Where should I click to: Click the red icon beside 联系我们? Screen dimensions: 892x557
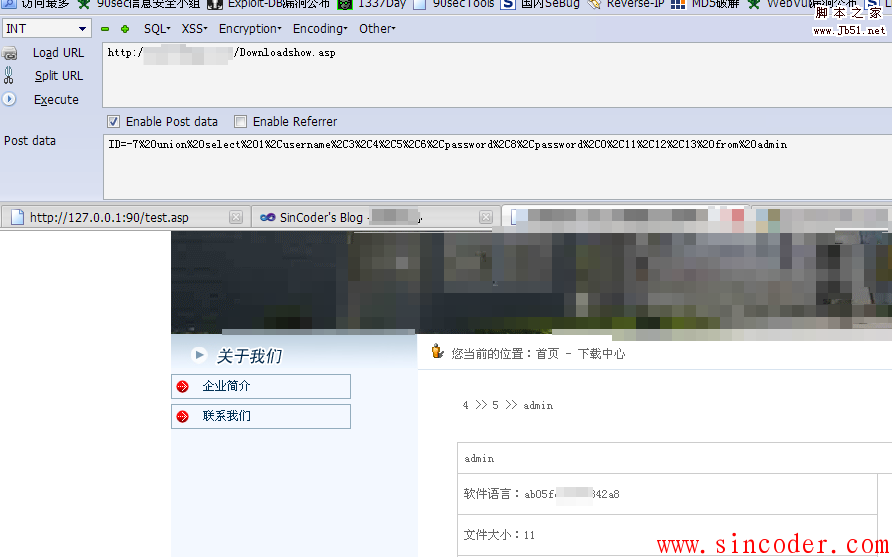click(182, 416)
